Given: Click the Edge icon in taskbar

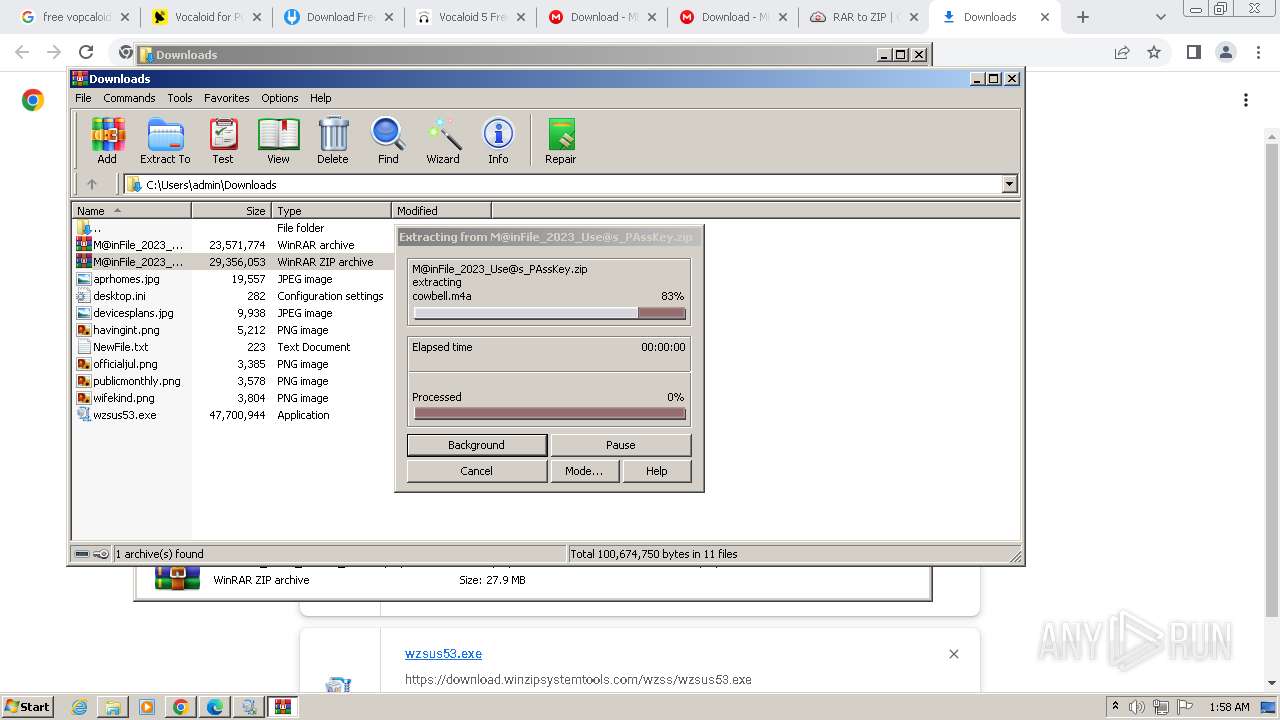Looking at the screenshot, I should [215, 707].
